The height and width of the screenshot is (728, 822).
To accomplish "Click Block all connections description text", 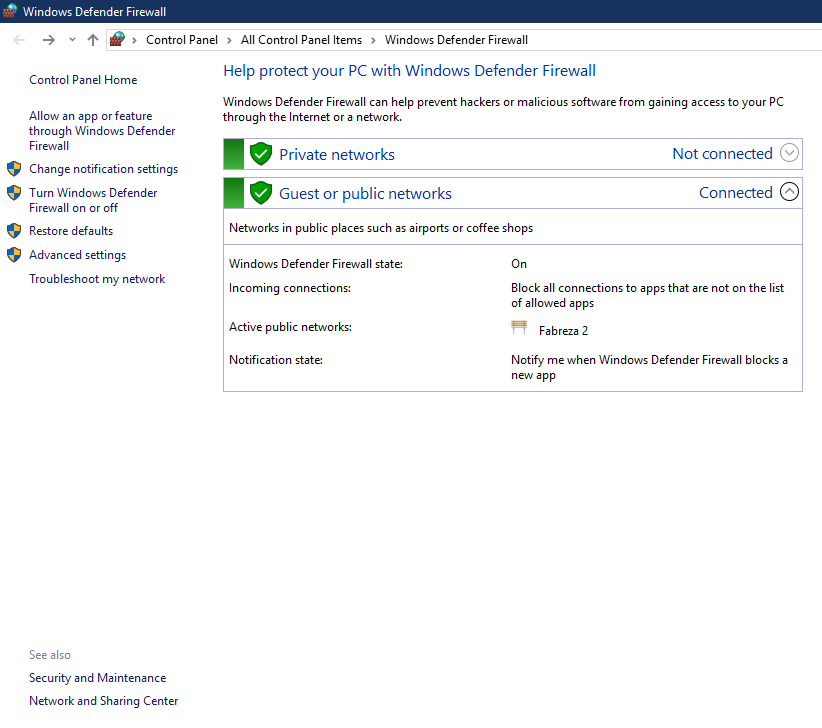I will [647, 295].
